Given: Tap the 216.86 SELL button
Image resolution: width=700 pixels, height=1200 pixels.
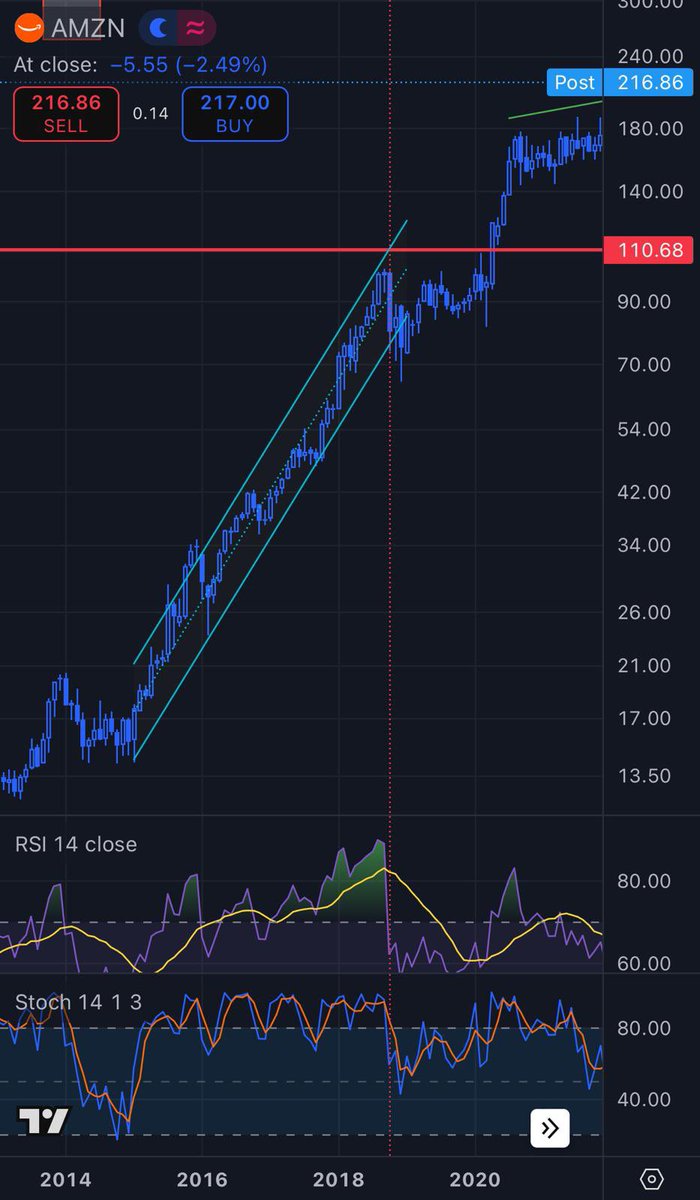Looking at the screenshot, I should coord(65,113).
